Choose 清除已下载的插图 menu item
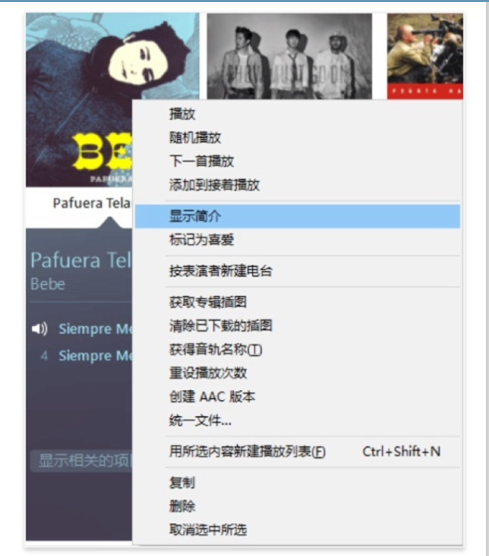489x556 pixels. [298, 326]
